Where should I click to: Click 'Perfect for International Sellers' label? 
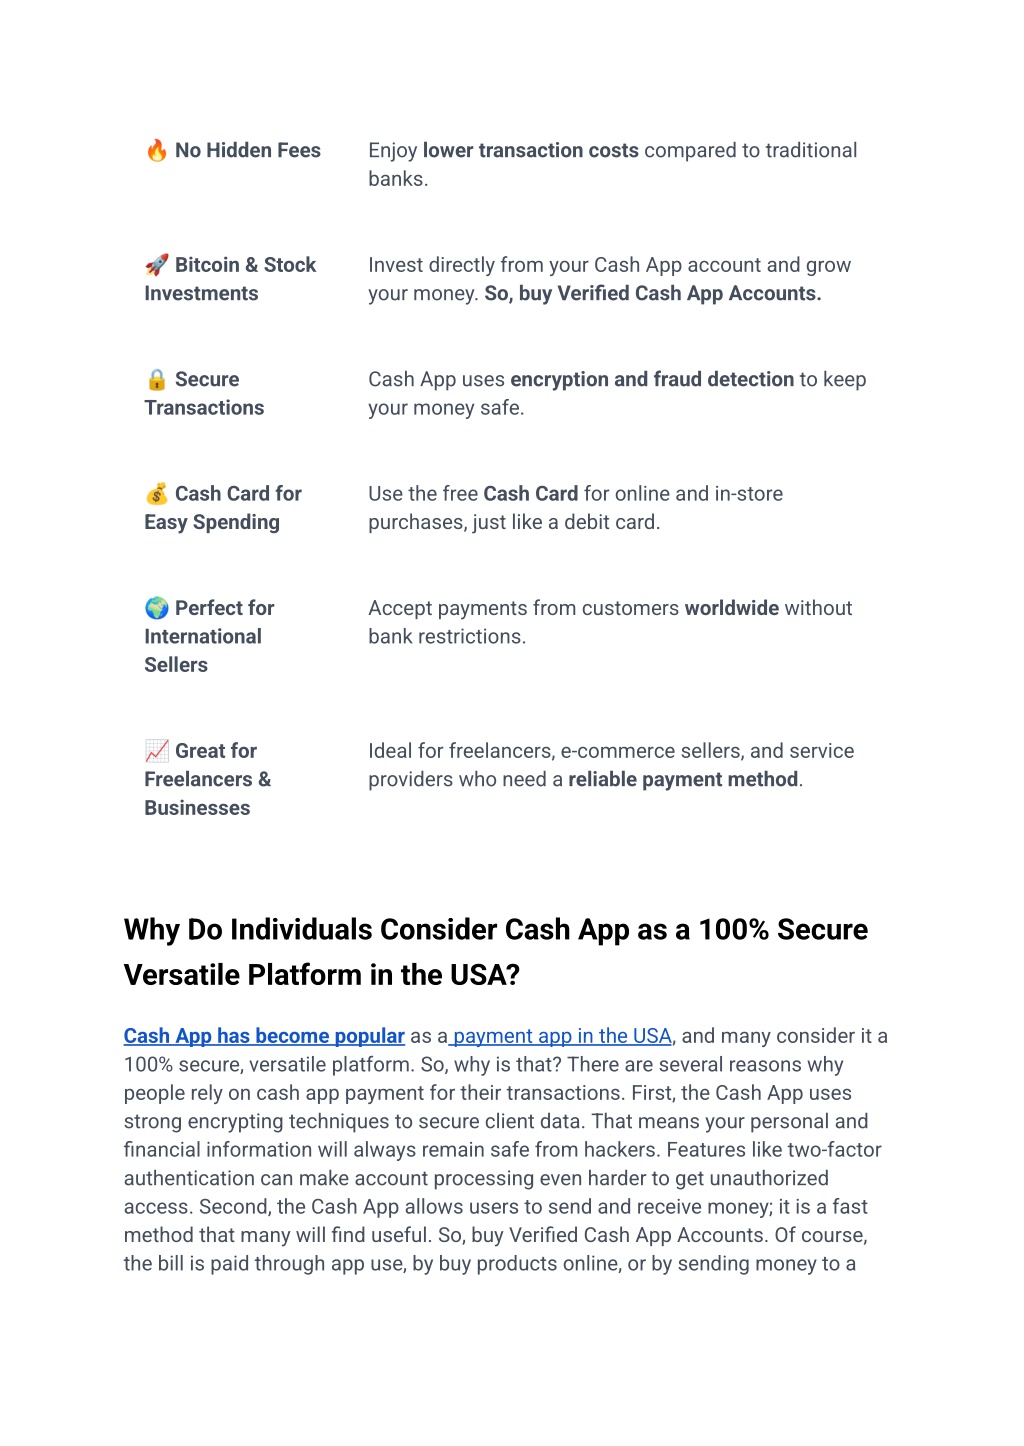tap(209, 636)
